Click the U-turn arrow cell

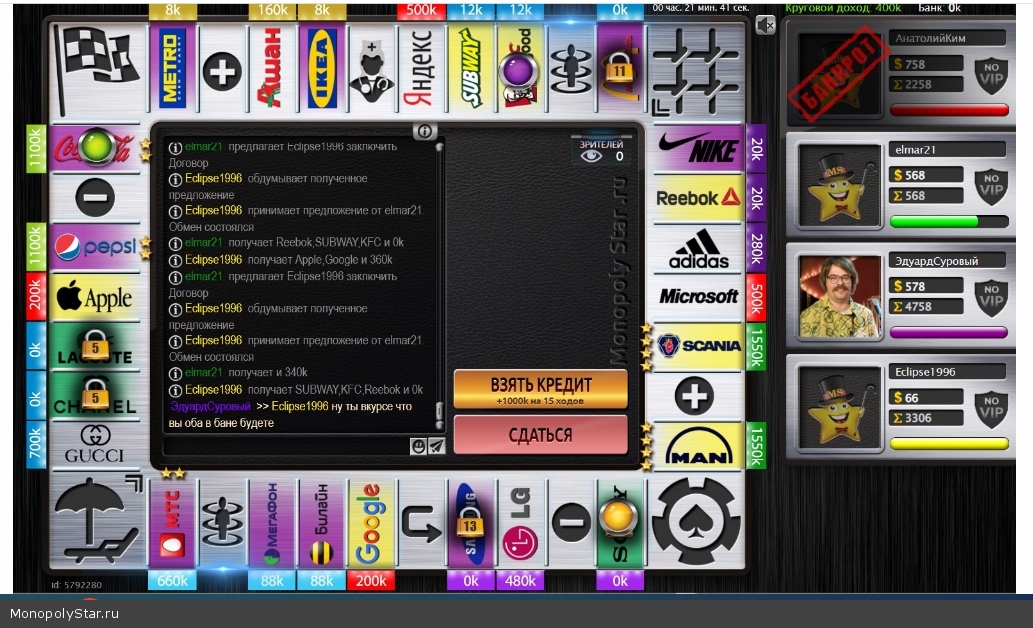420,523
